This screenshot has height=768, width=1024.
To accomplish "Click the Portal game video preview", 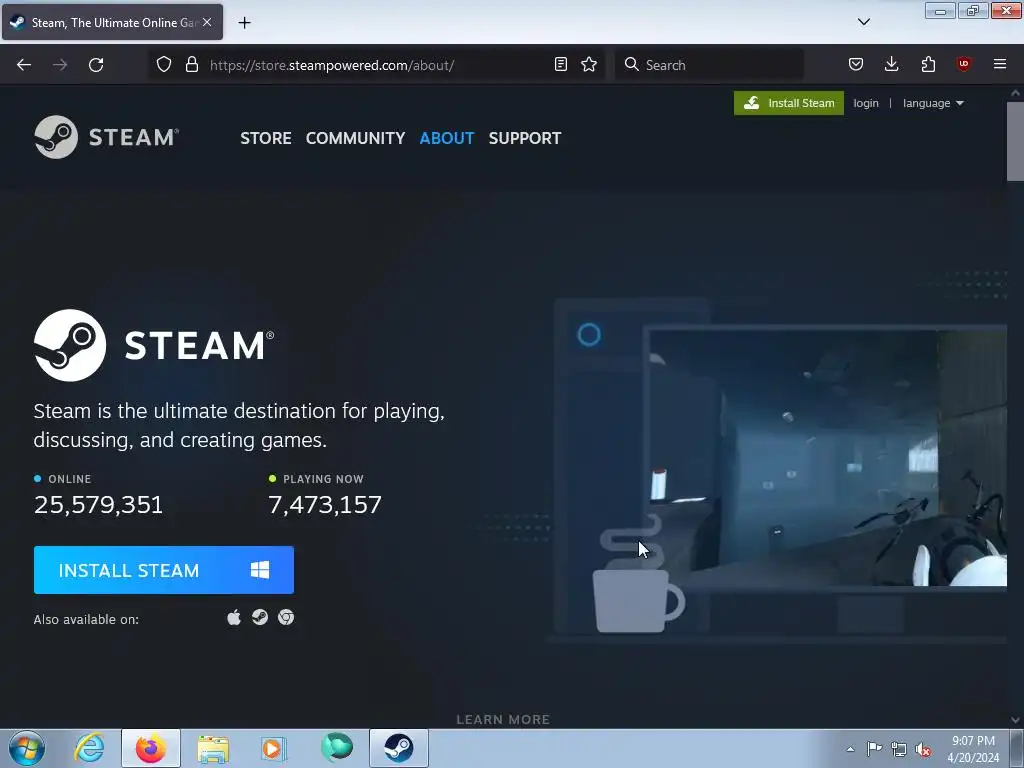I will [x=828, y=457].
